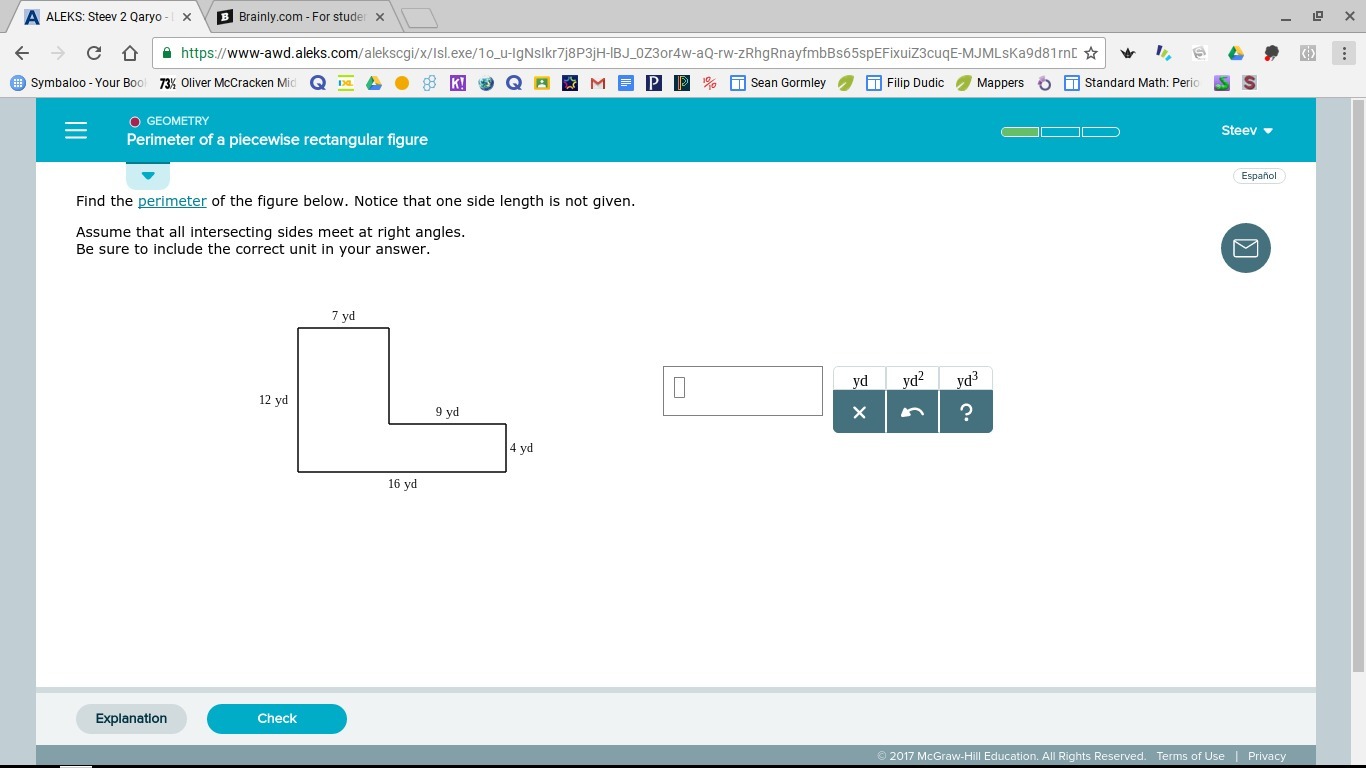Expand the Steev account dropdown
The width and height of the screenshot is (1366, 768).
1247,130
